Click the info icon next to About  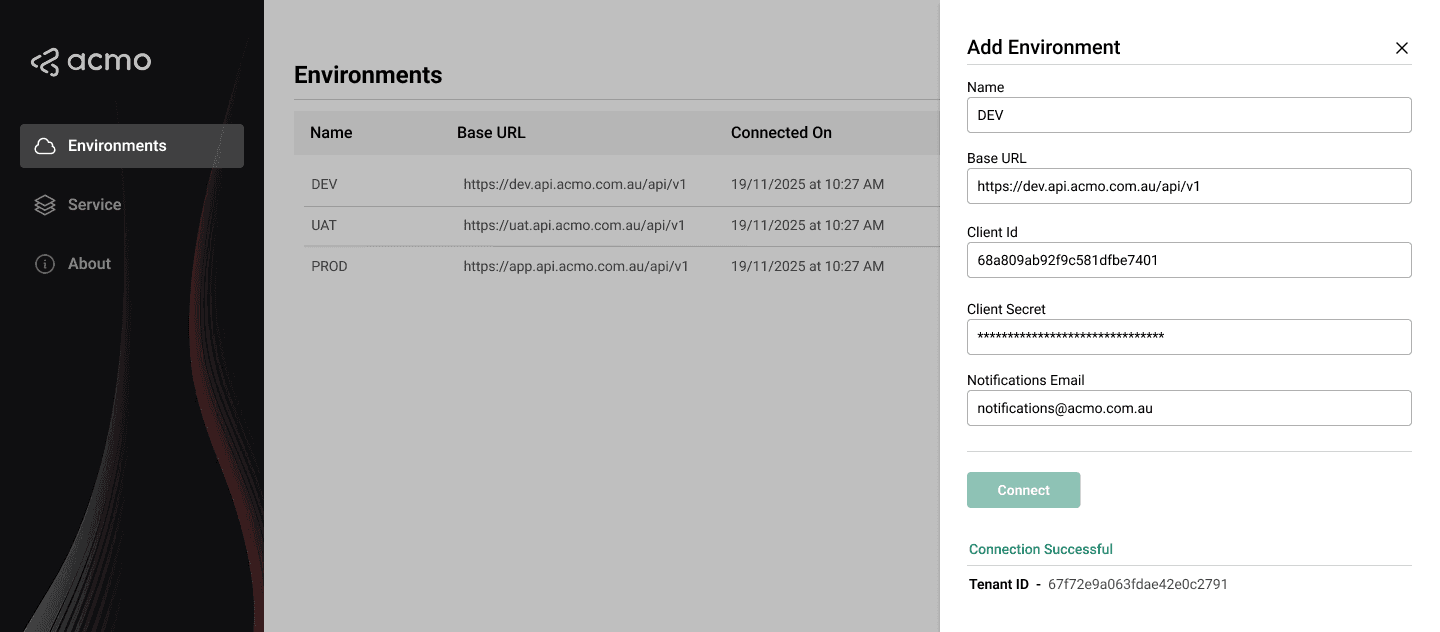(x=44, y=263)
